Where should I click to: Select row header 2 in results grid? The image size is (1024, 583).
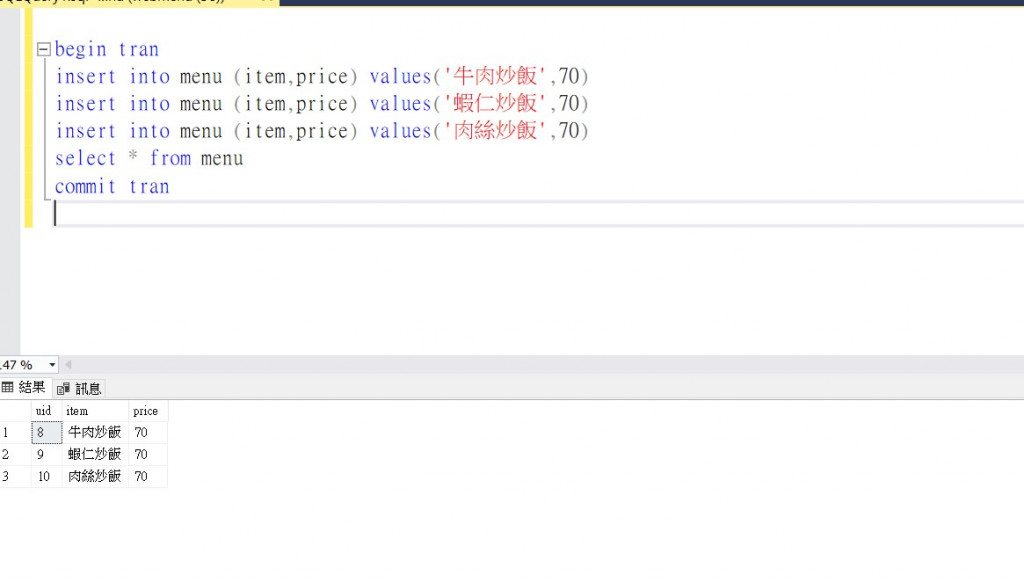(15, 454)
